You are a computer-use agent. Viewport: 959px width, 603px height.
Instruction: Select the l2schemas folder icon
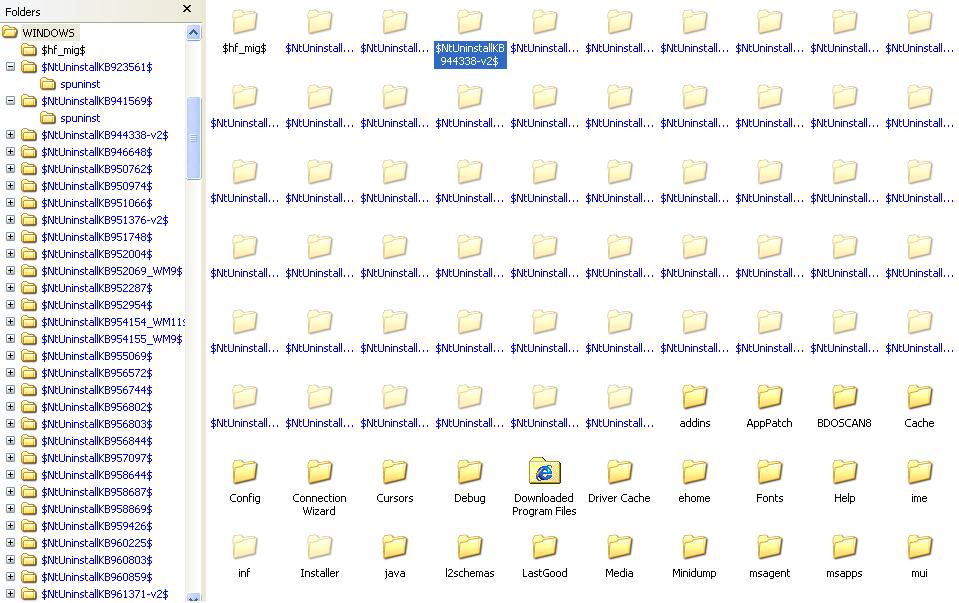coord(470,547)
